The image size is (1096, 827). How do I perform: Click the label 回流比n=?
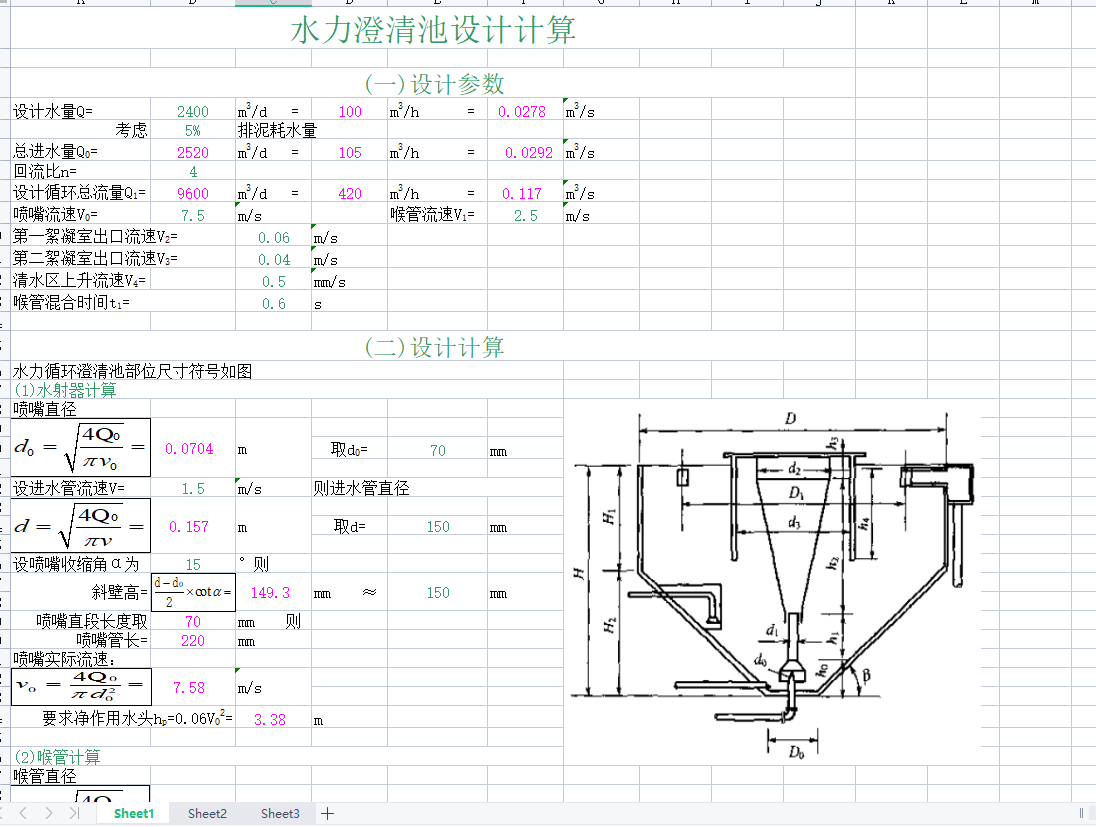pyautogui.click(x=45, y=171)
